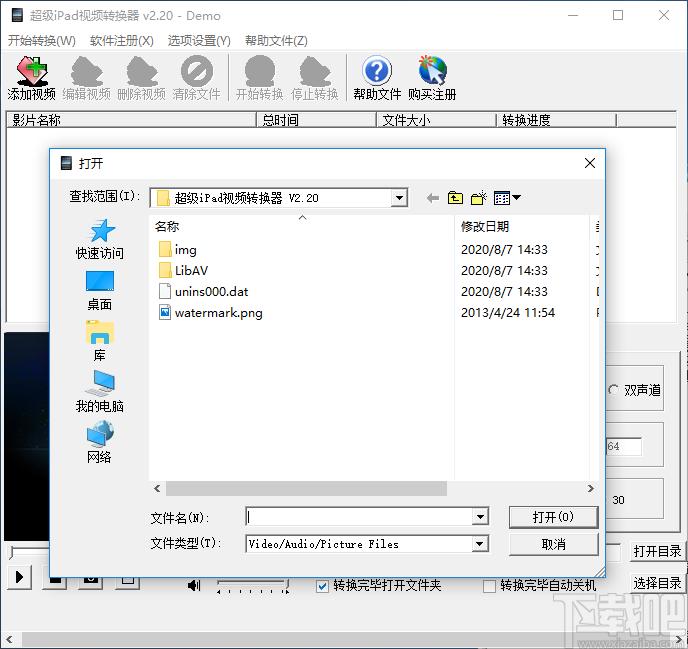Click the 文件名 input field

point(359,517)
